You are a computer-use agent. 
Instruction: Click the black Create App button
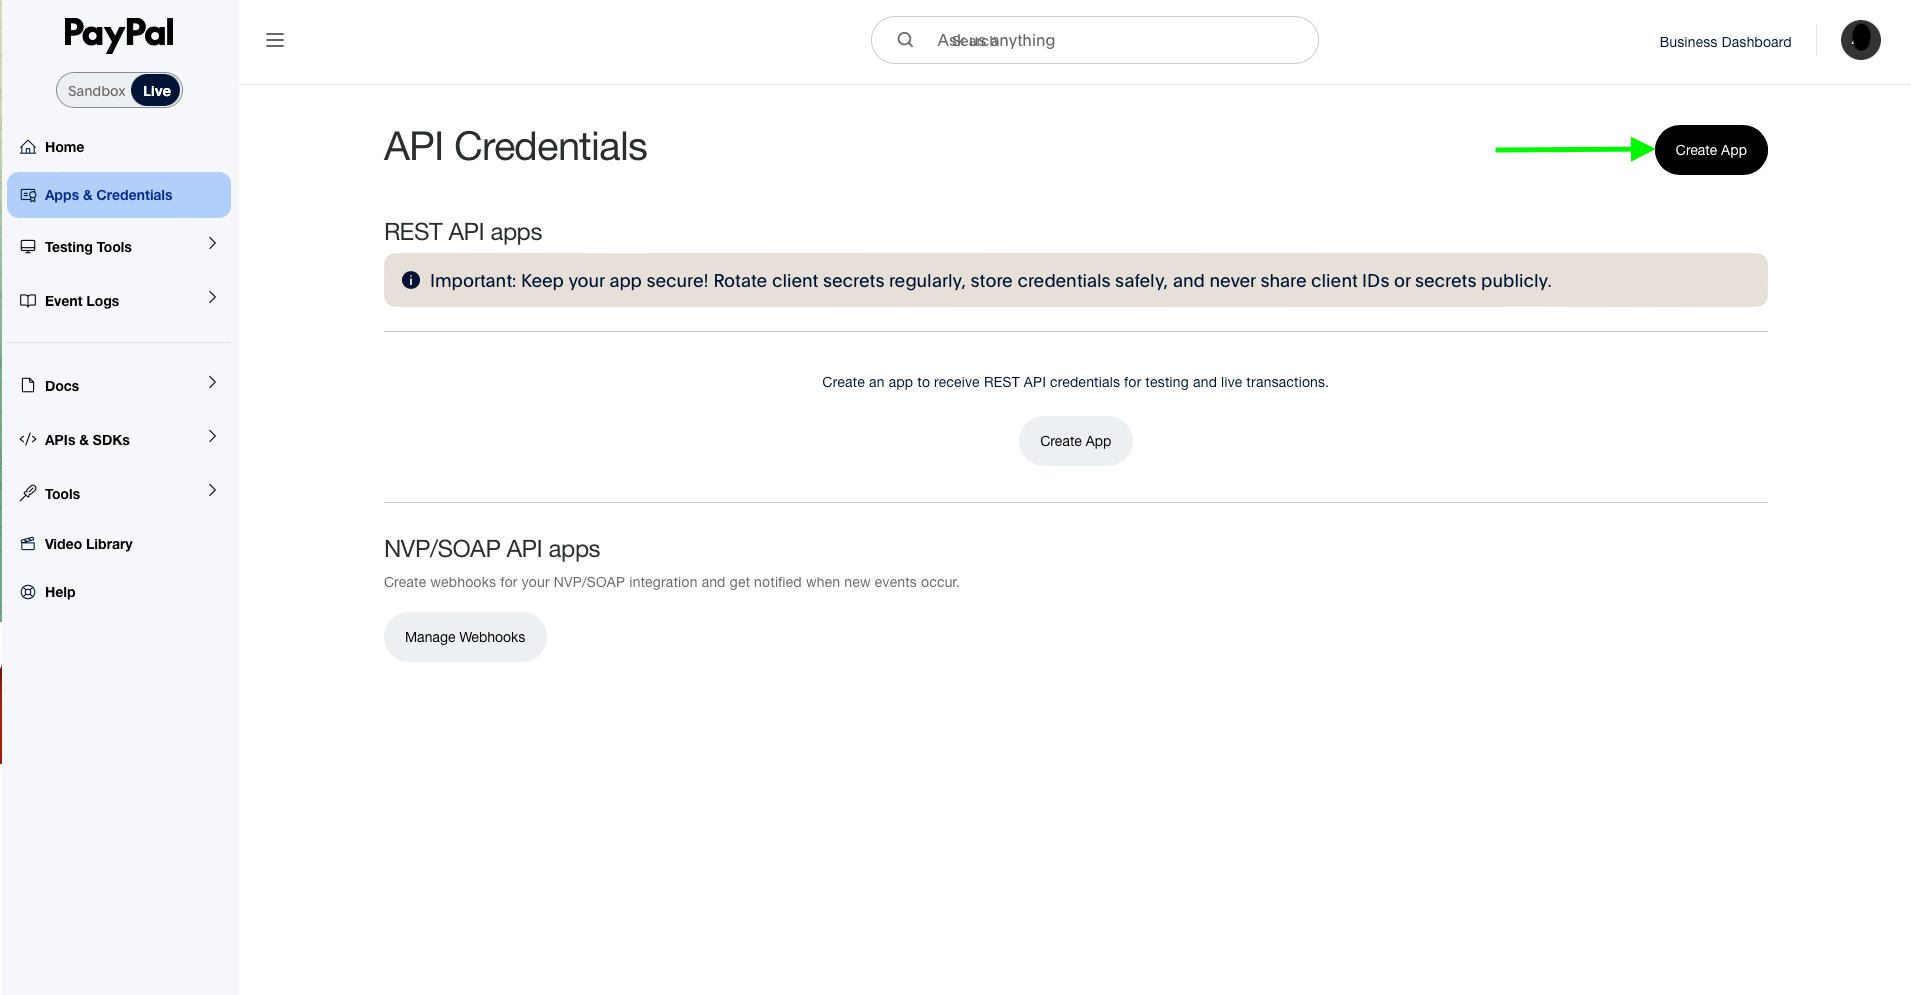click(1711, 150)
